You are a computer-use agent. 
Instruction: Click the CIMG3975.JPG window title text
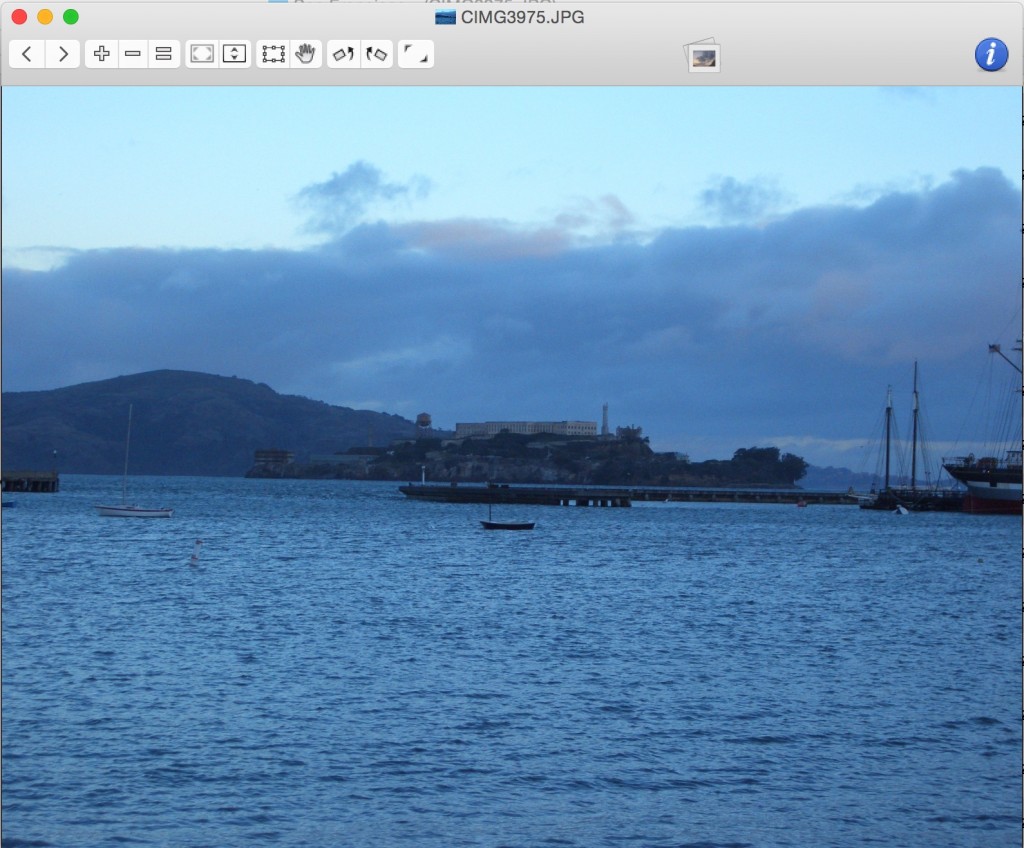522,17
